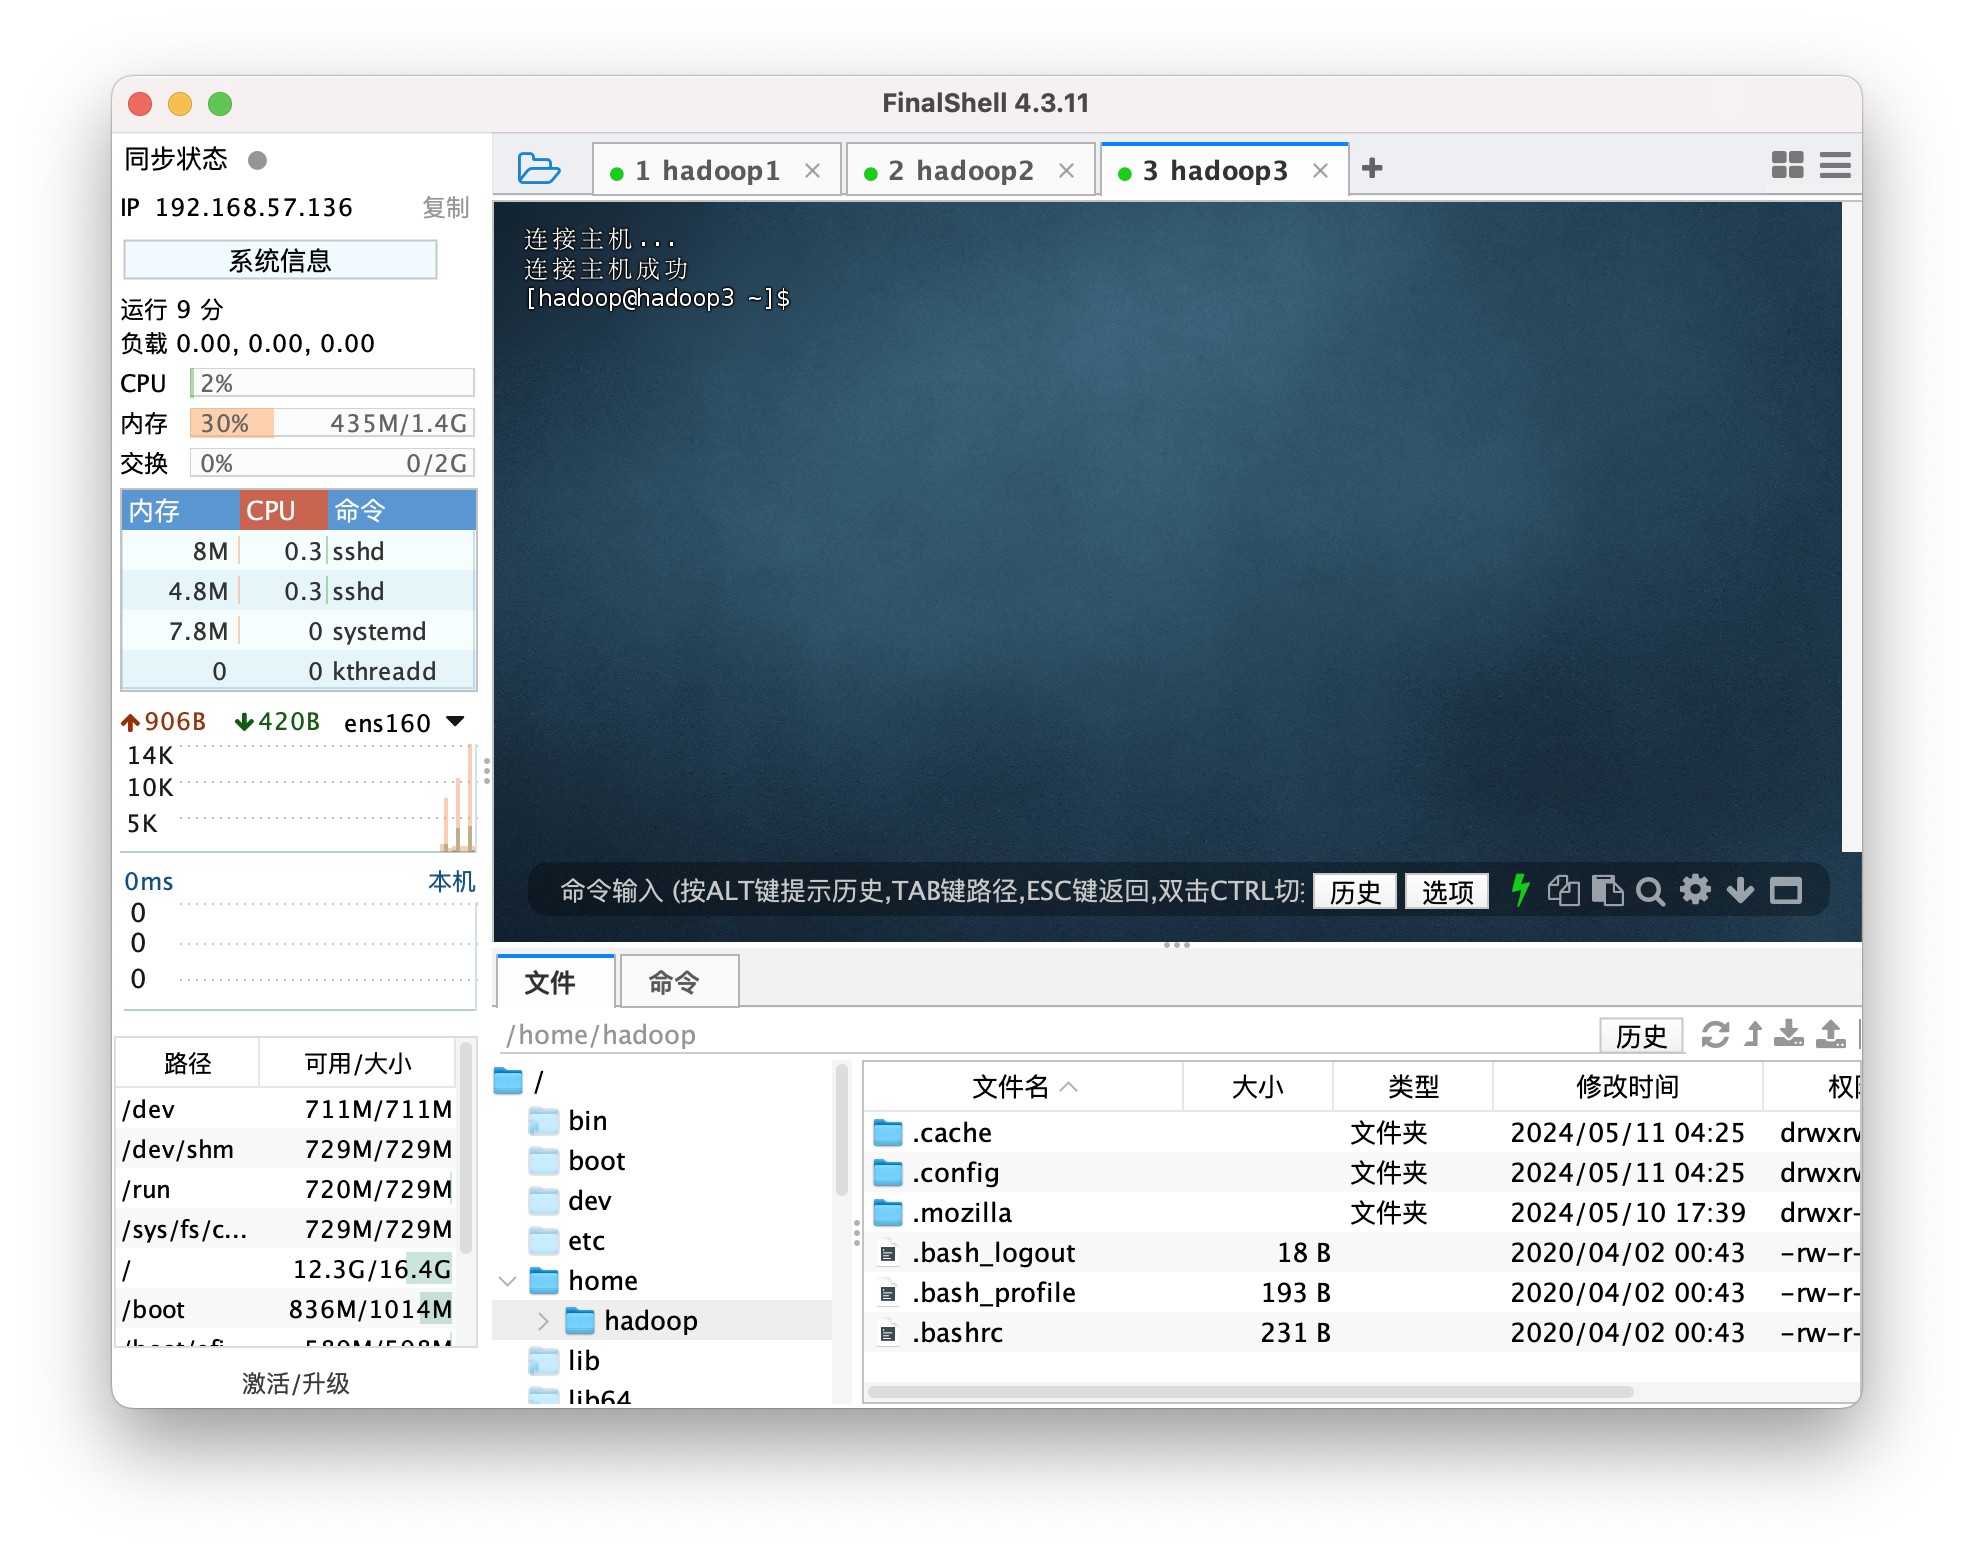Collapse the home folder in tree
Image resolution: width=1974 pixels, height=1556 pixels.
[x=508, y=1280]
